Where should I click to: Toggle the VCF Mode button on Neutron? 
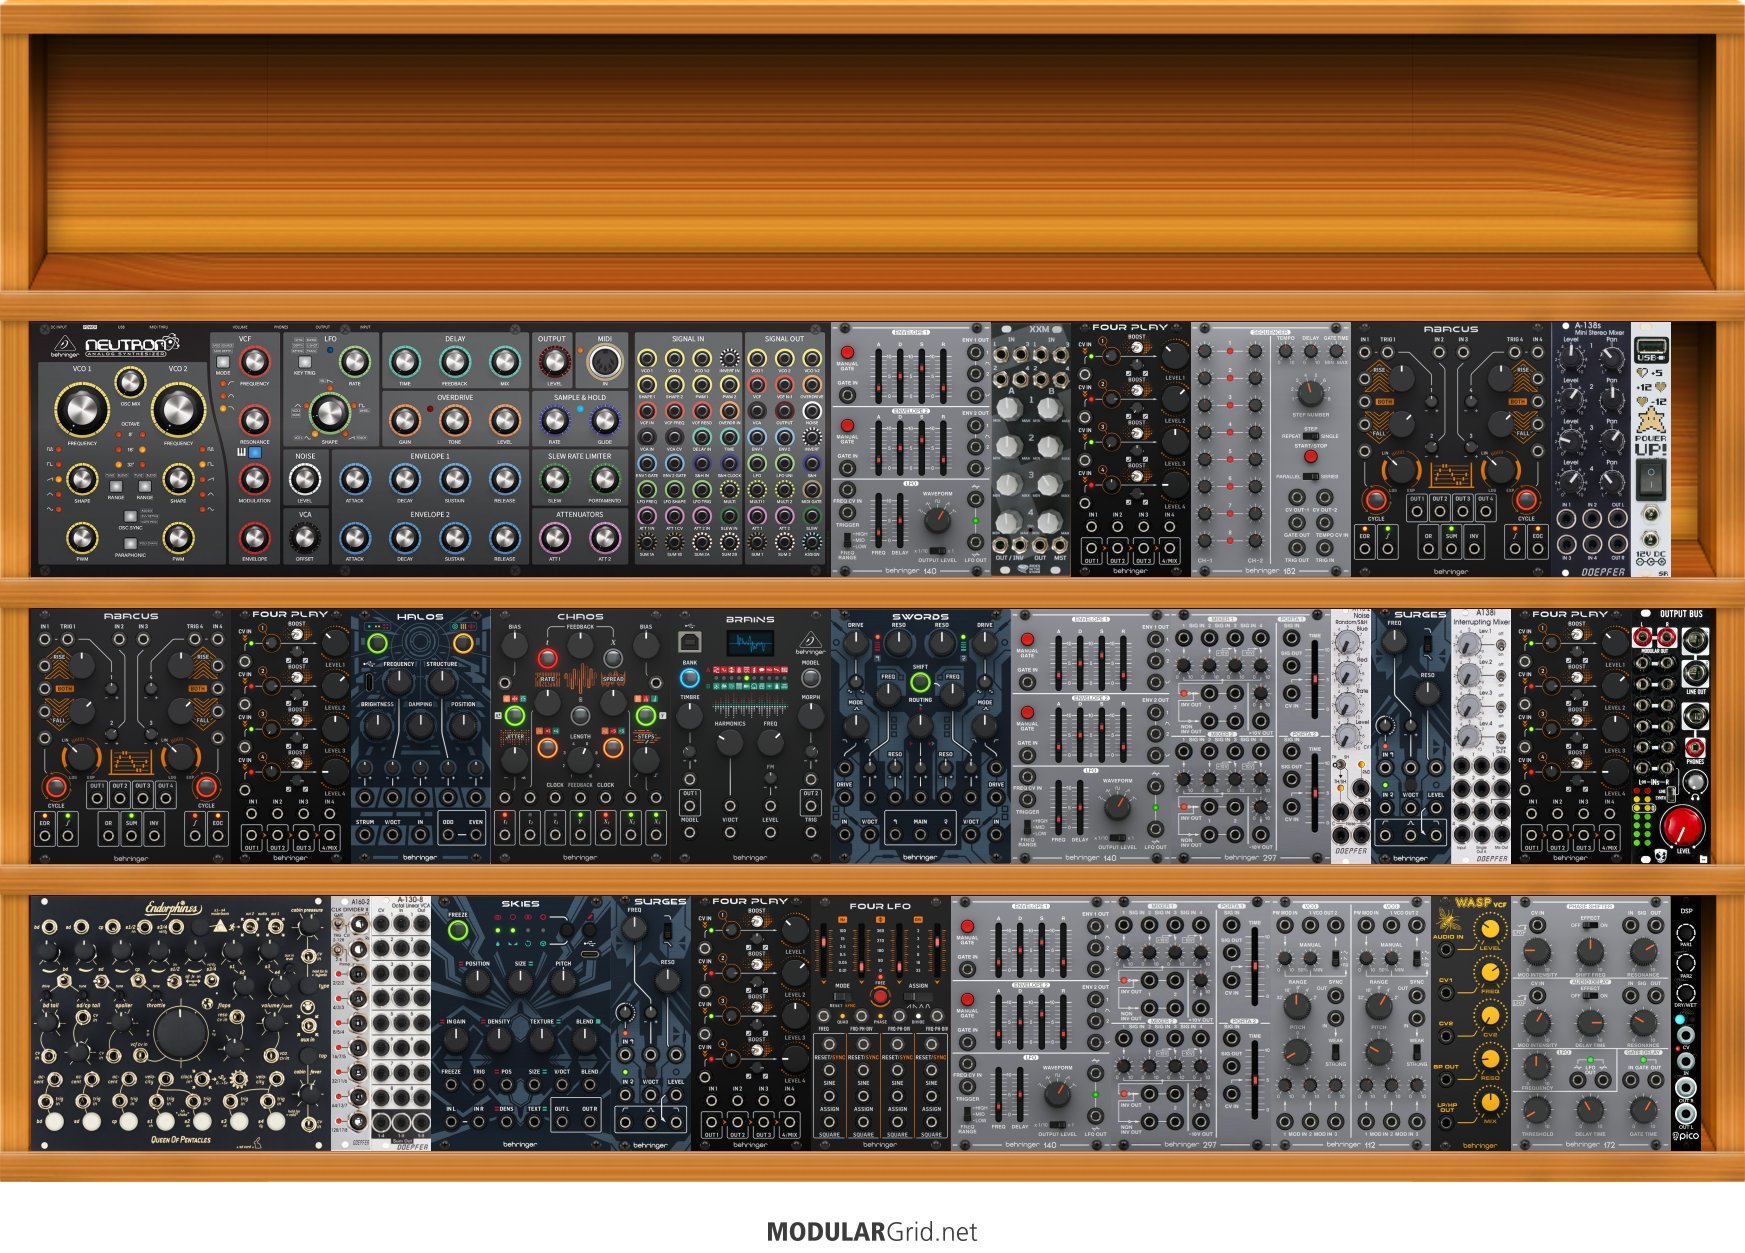222,363
